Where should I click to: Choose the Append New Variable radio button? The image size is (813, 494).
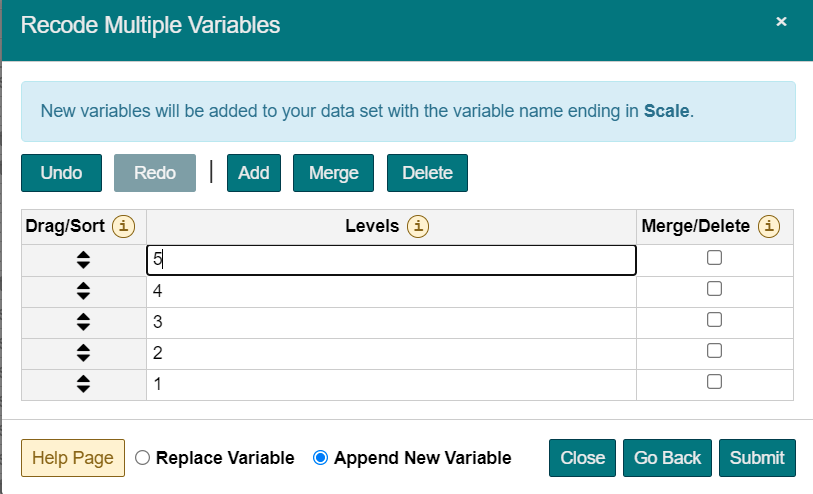click(x=320, y=458)
